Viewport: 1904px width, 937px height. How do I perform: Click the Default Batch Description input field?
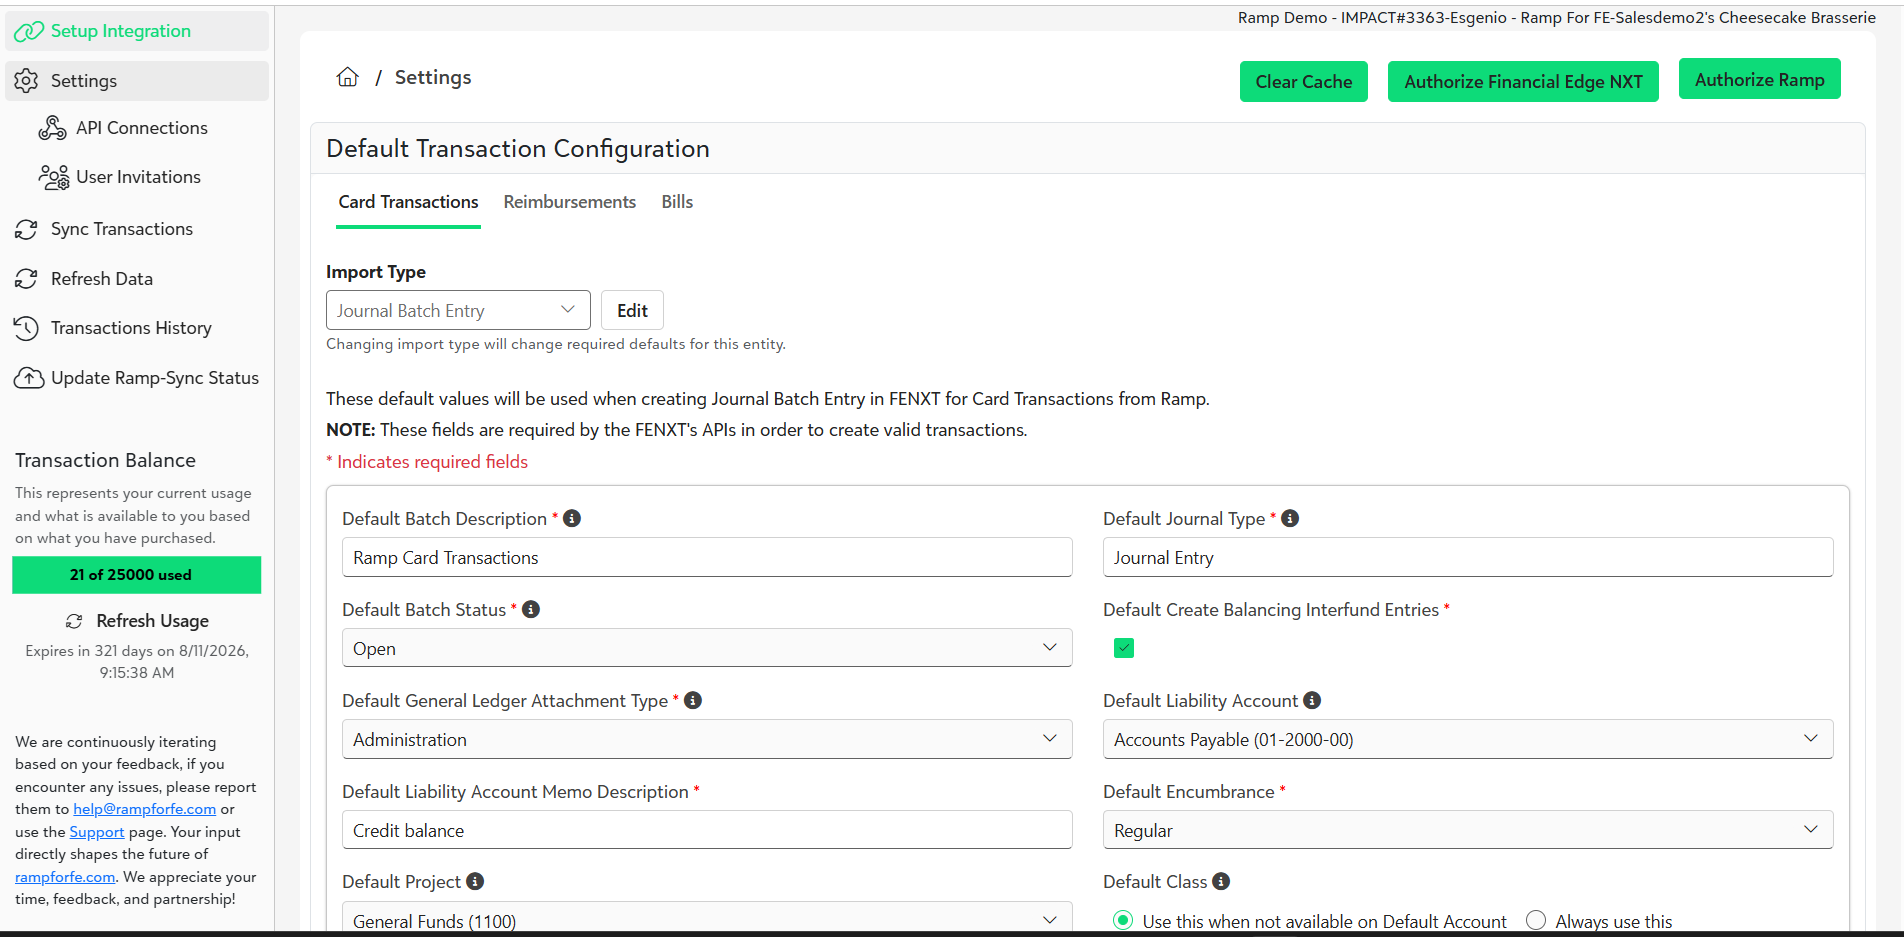(707, 557)
